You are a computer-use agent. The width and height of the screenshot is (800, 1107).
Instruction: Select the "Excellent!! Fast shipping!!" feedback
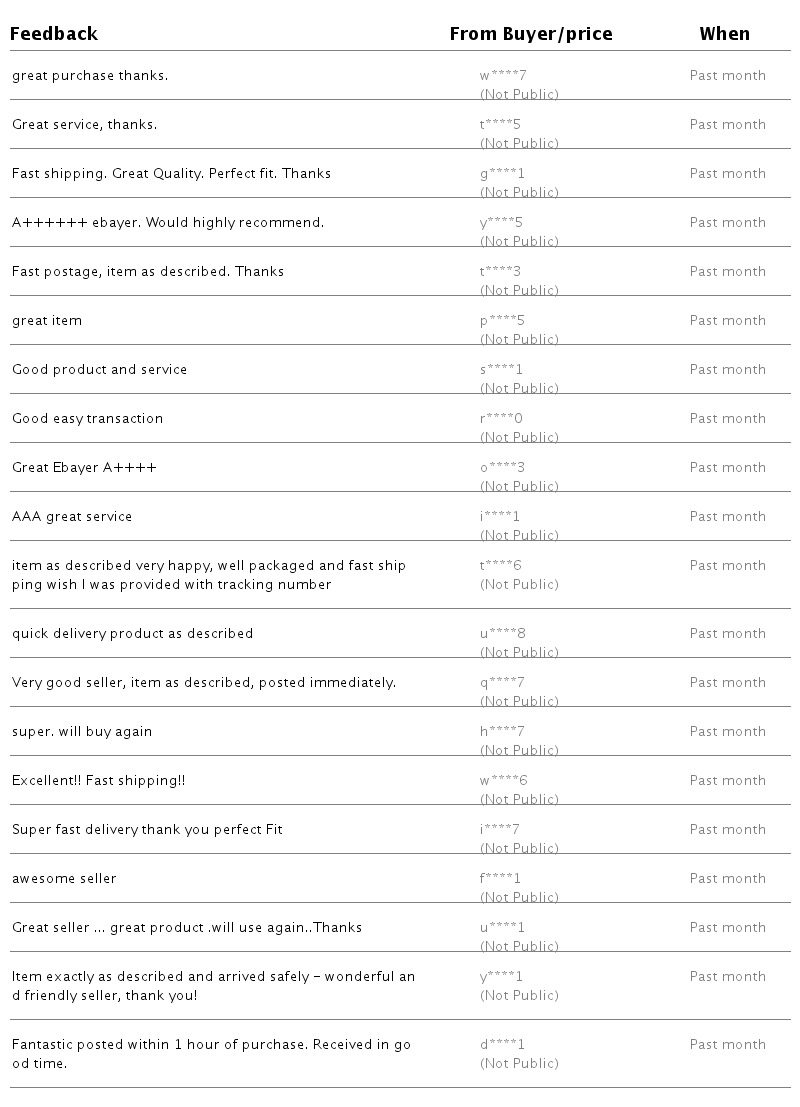point(98,781)
